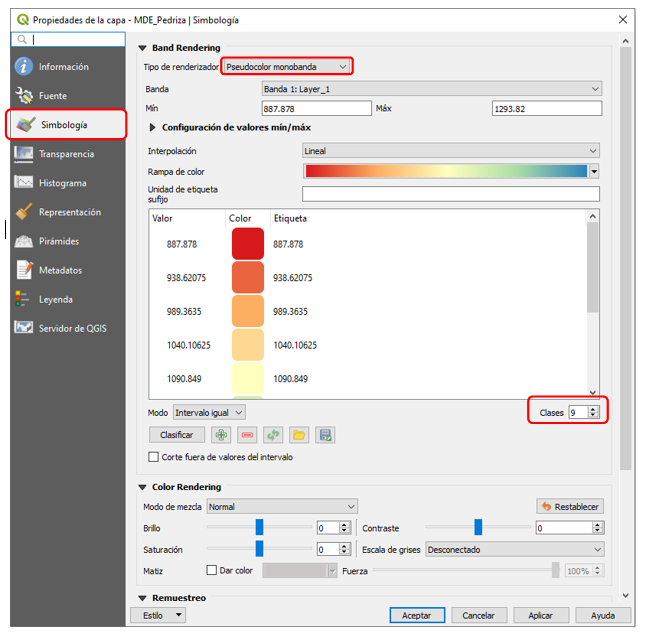Open the Histograma section in the sidebar

(62, 183)
